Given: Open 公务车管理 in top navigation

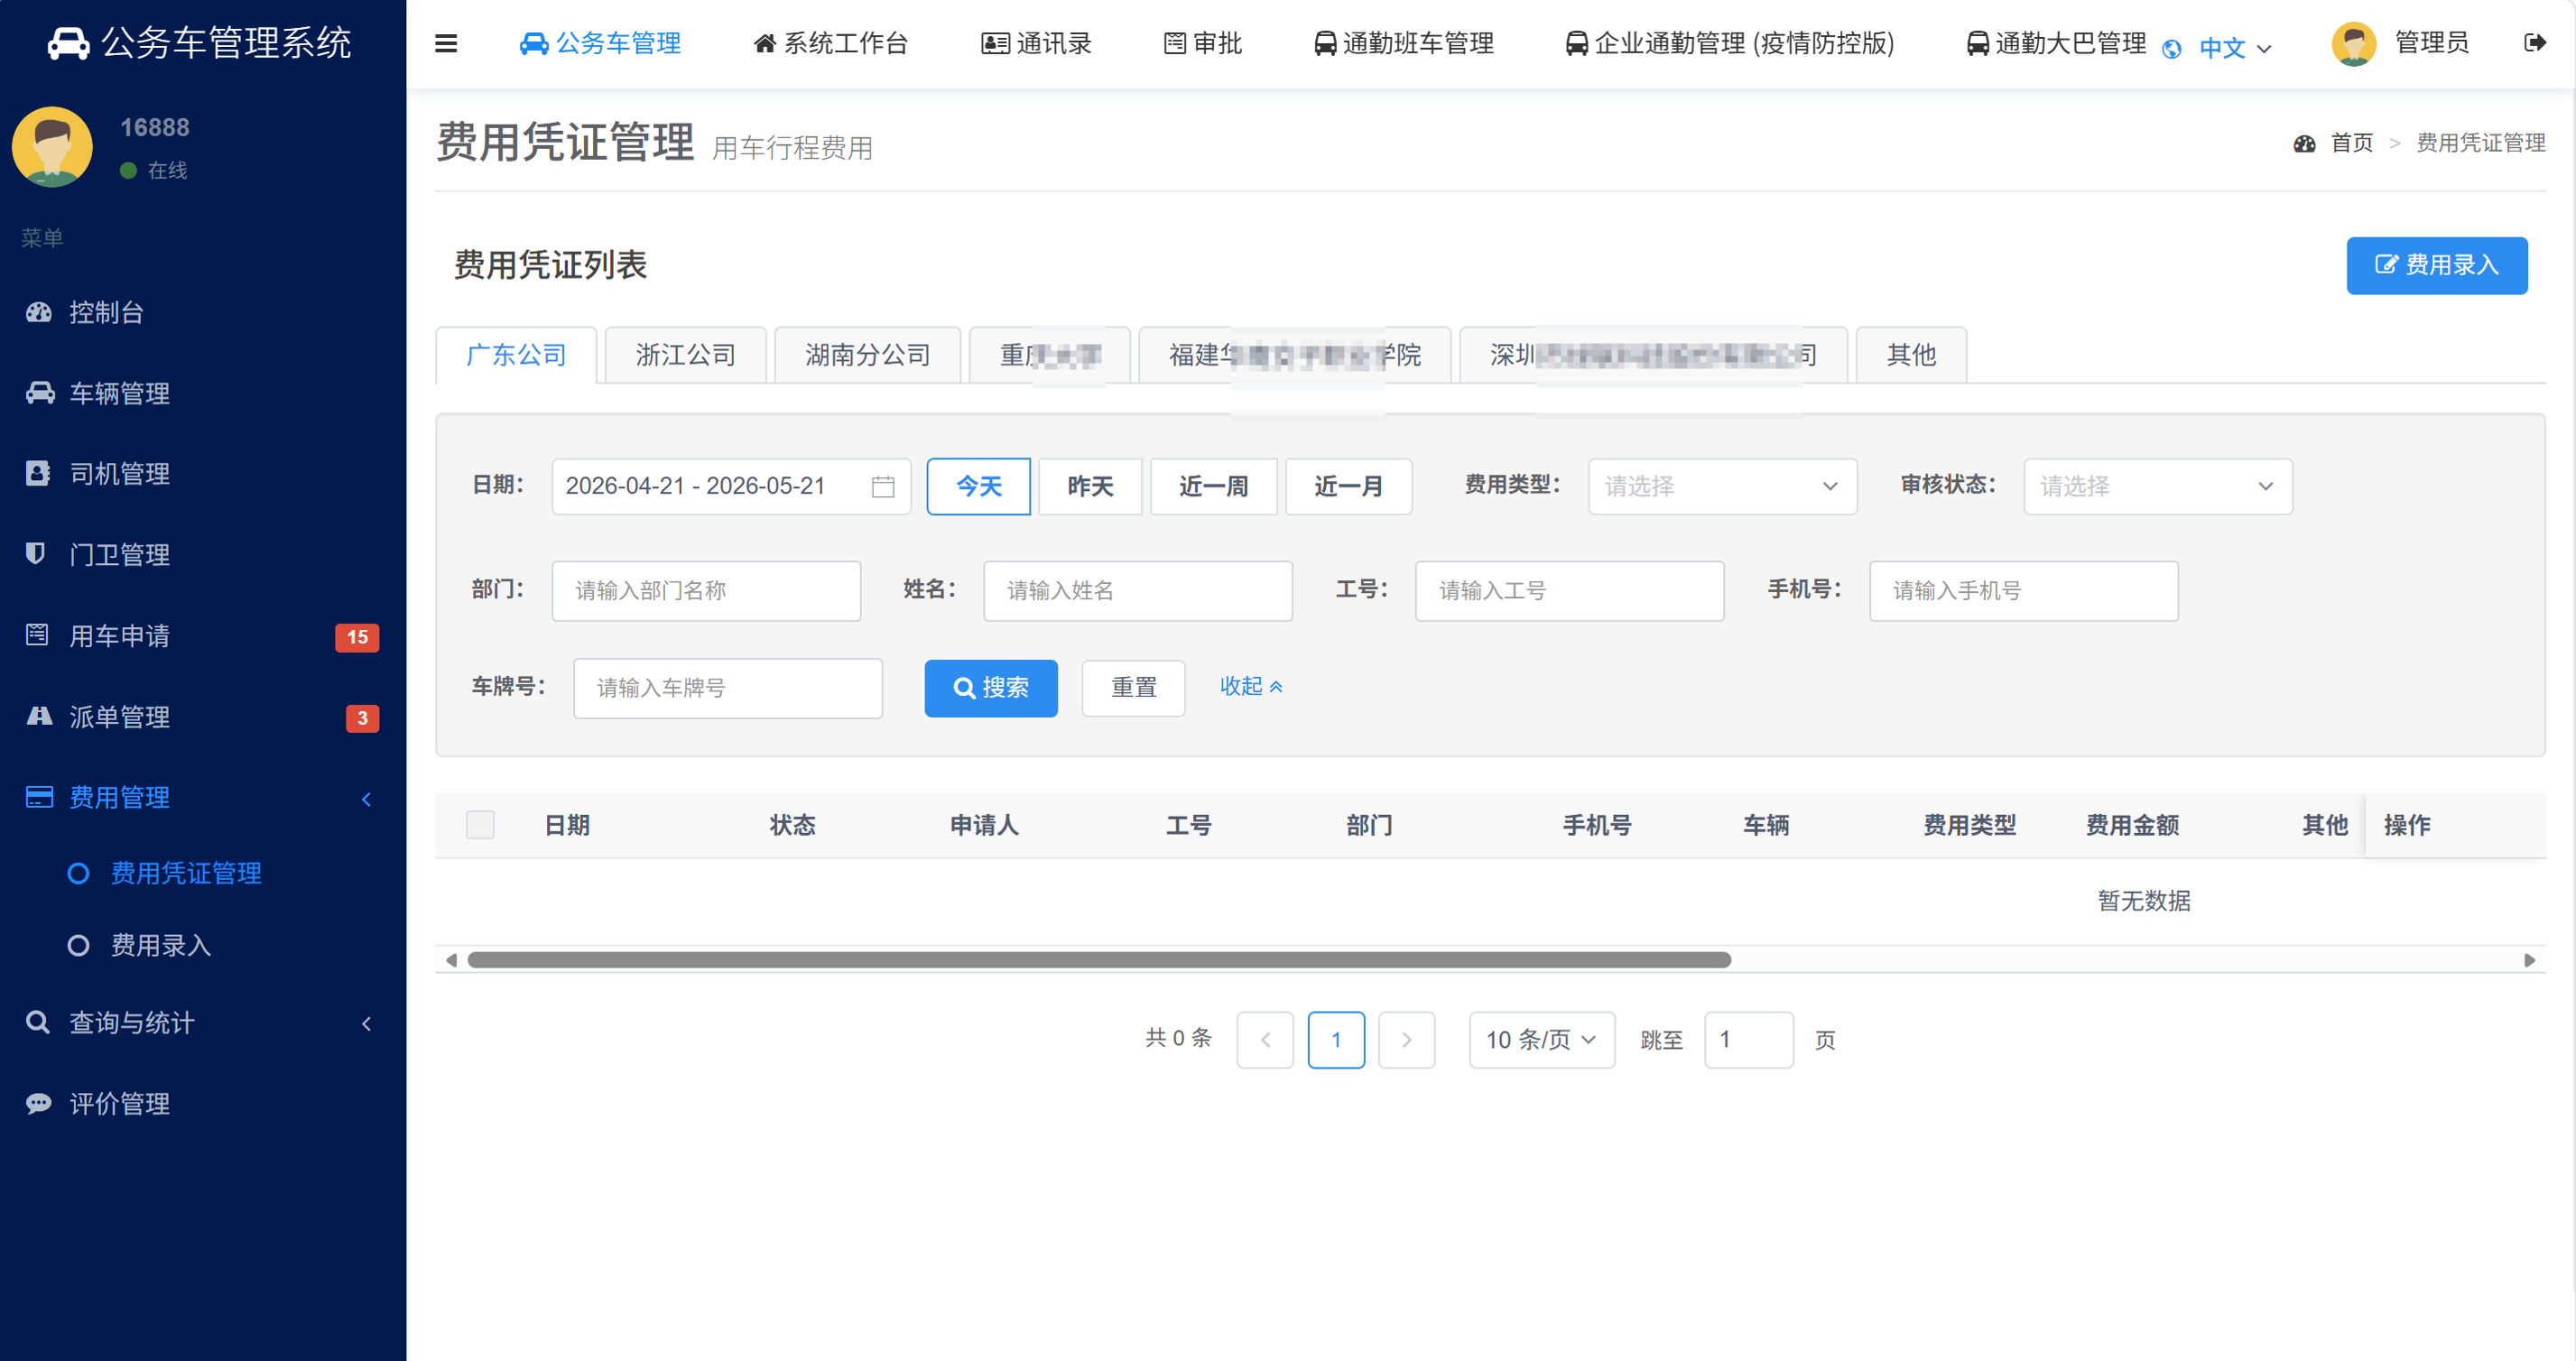Looking at the screenshot, I should pyautogui.click(x=600, y=43).
